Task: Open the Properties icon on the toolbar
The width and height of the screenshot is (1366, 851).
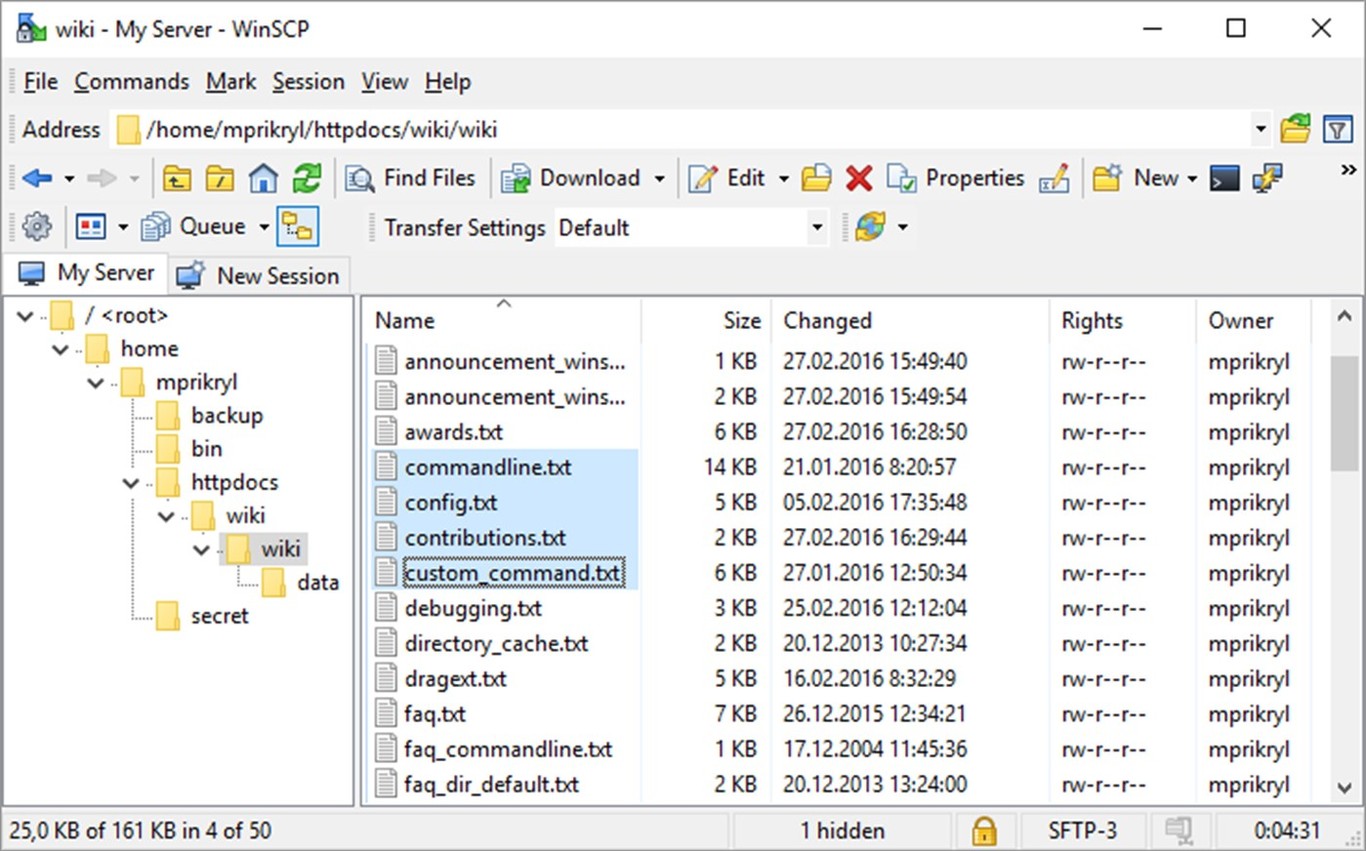Action: point(902,177)
